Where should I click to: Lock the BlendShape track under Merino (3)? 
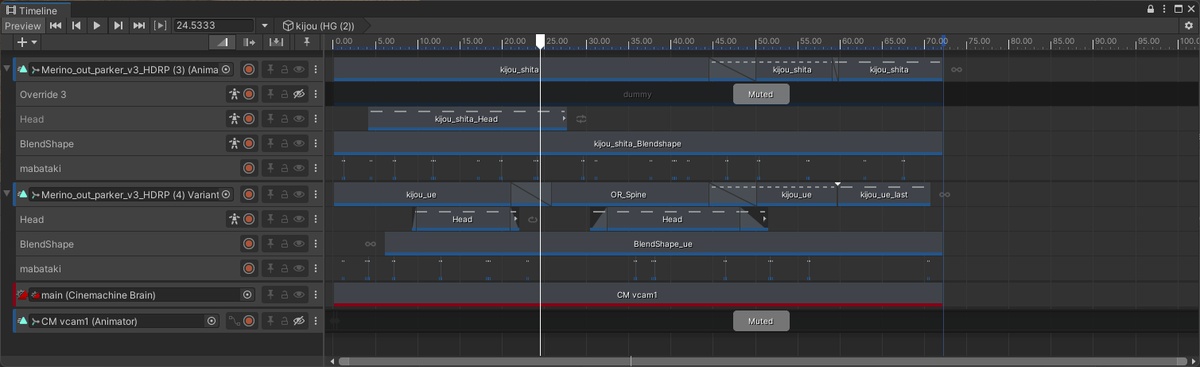(283, 144)
